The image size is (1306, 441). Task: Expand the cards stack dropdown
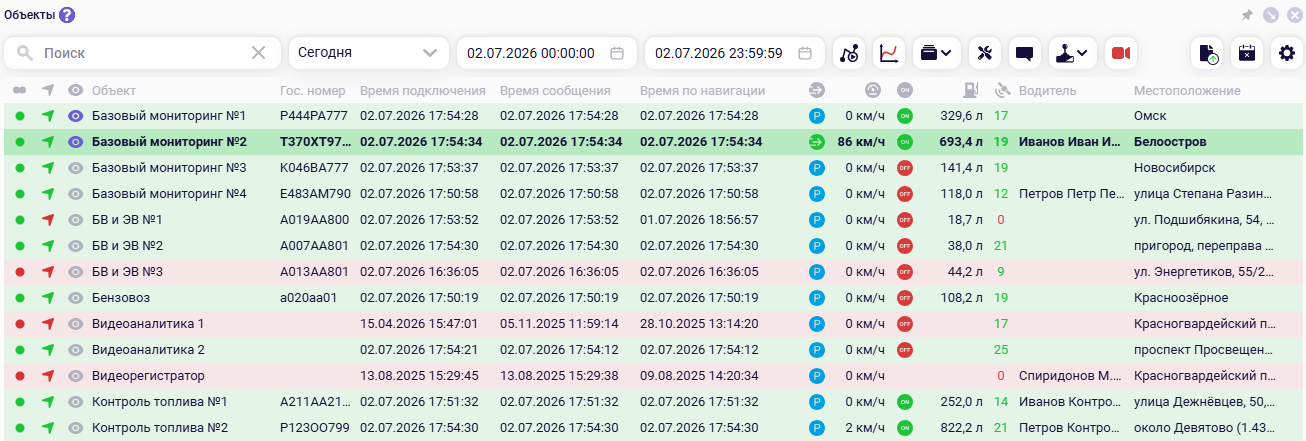936,53
